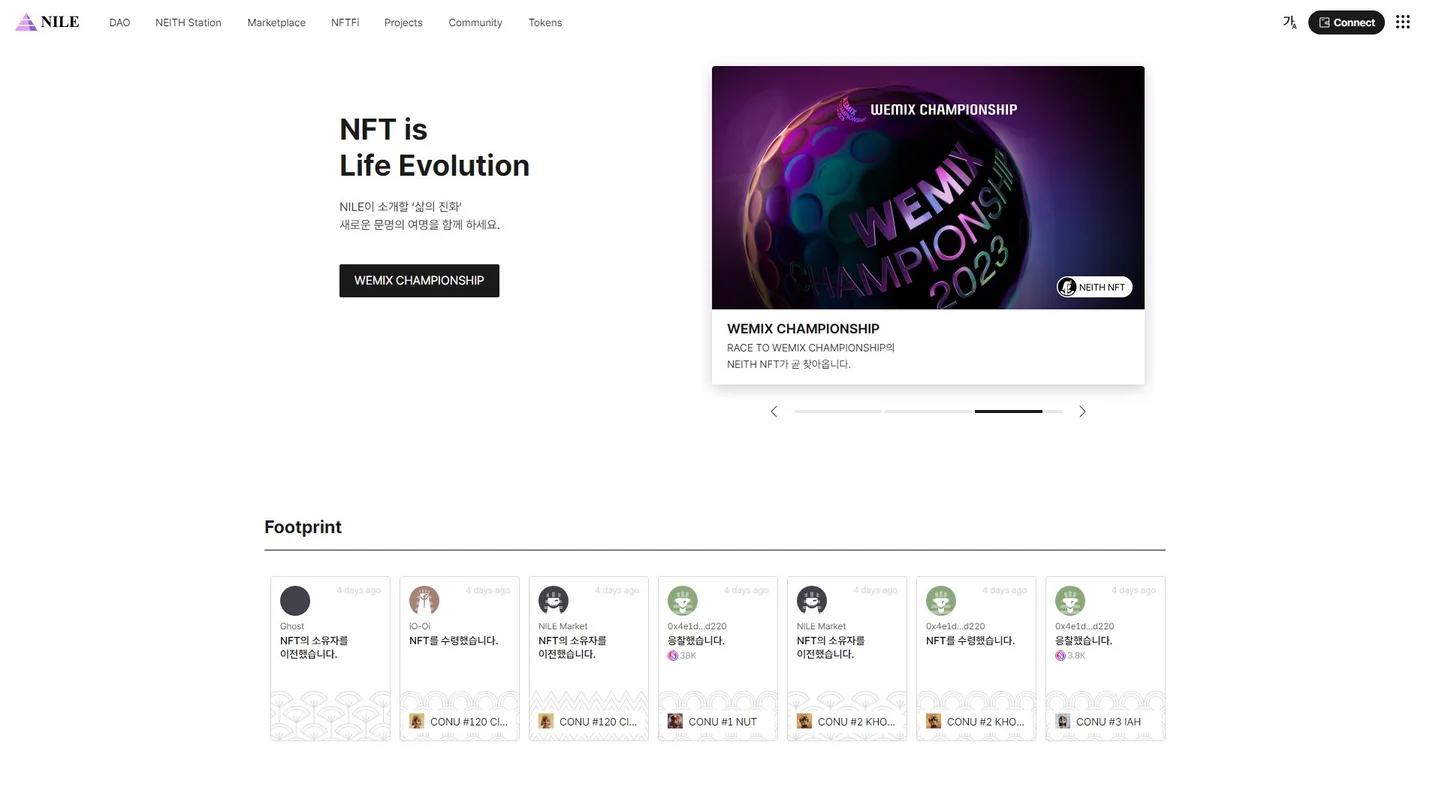The image size is (1430, 811).
Task: Open the WEMIX Championship banner image
Action: 928,187
